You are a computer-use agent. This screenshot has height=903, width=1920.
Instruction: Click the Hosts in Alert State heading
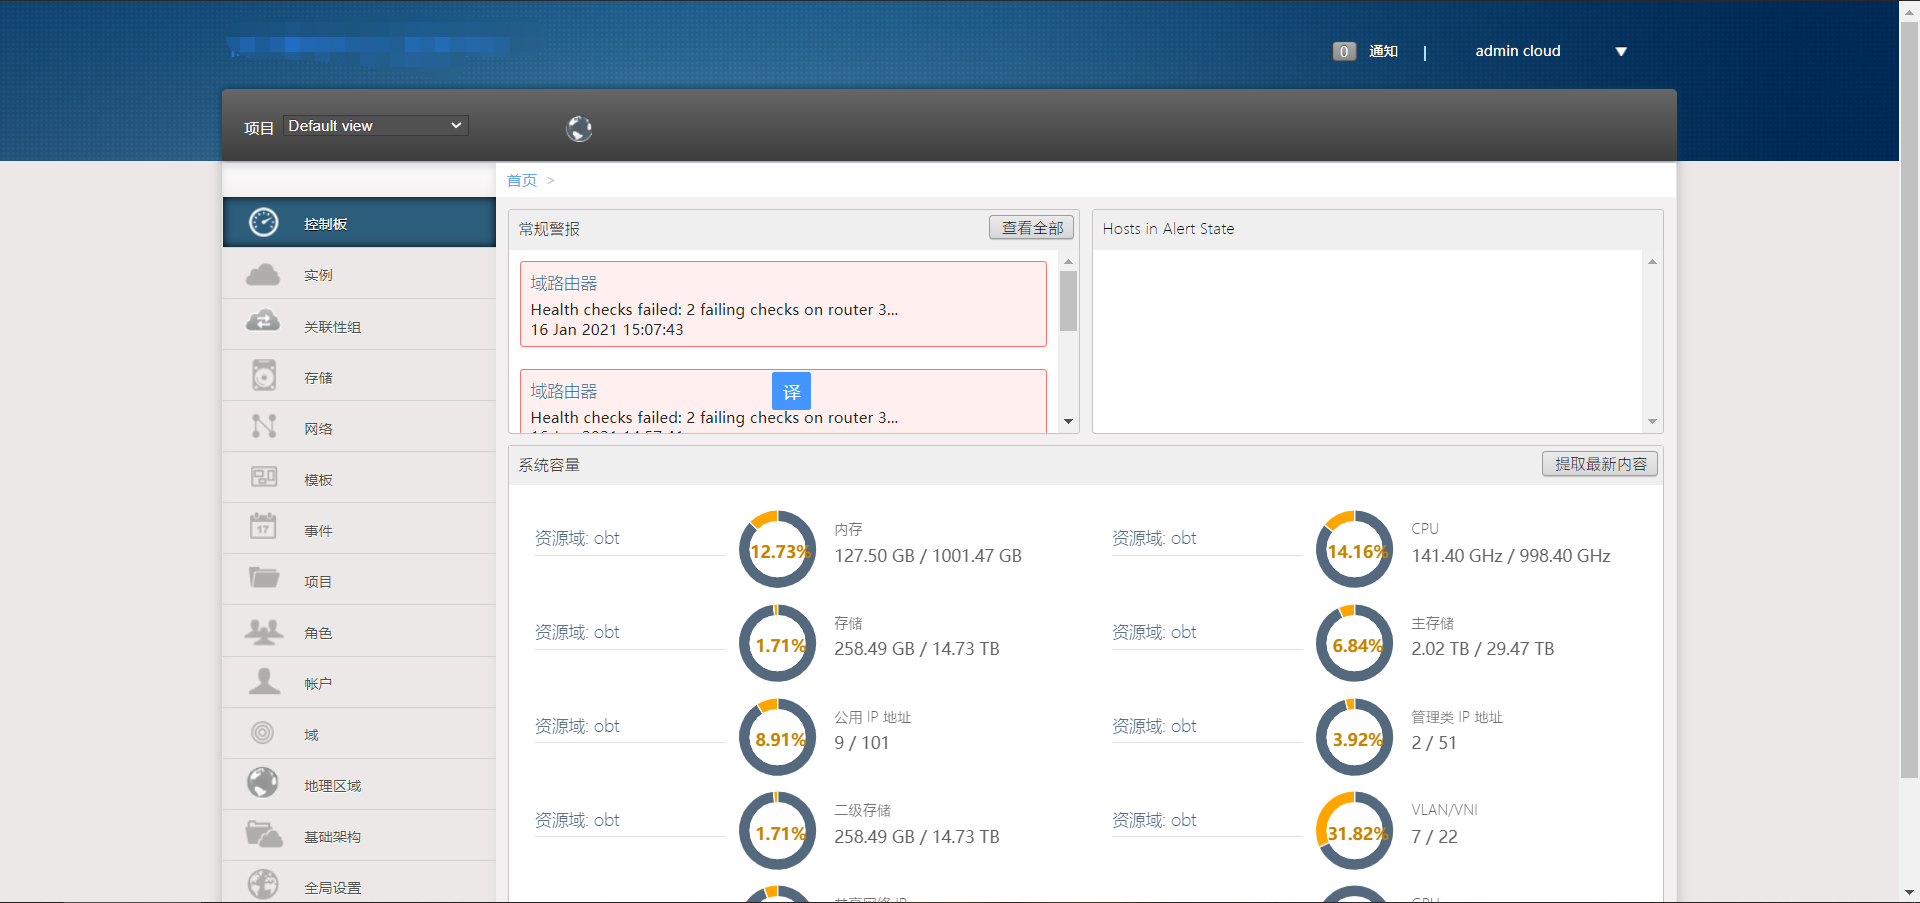pos(1168,229)
